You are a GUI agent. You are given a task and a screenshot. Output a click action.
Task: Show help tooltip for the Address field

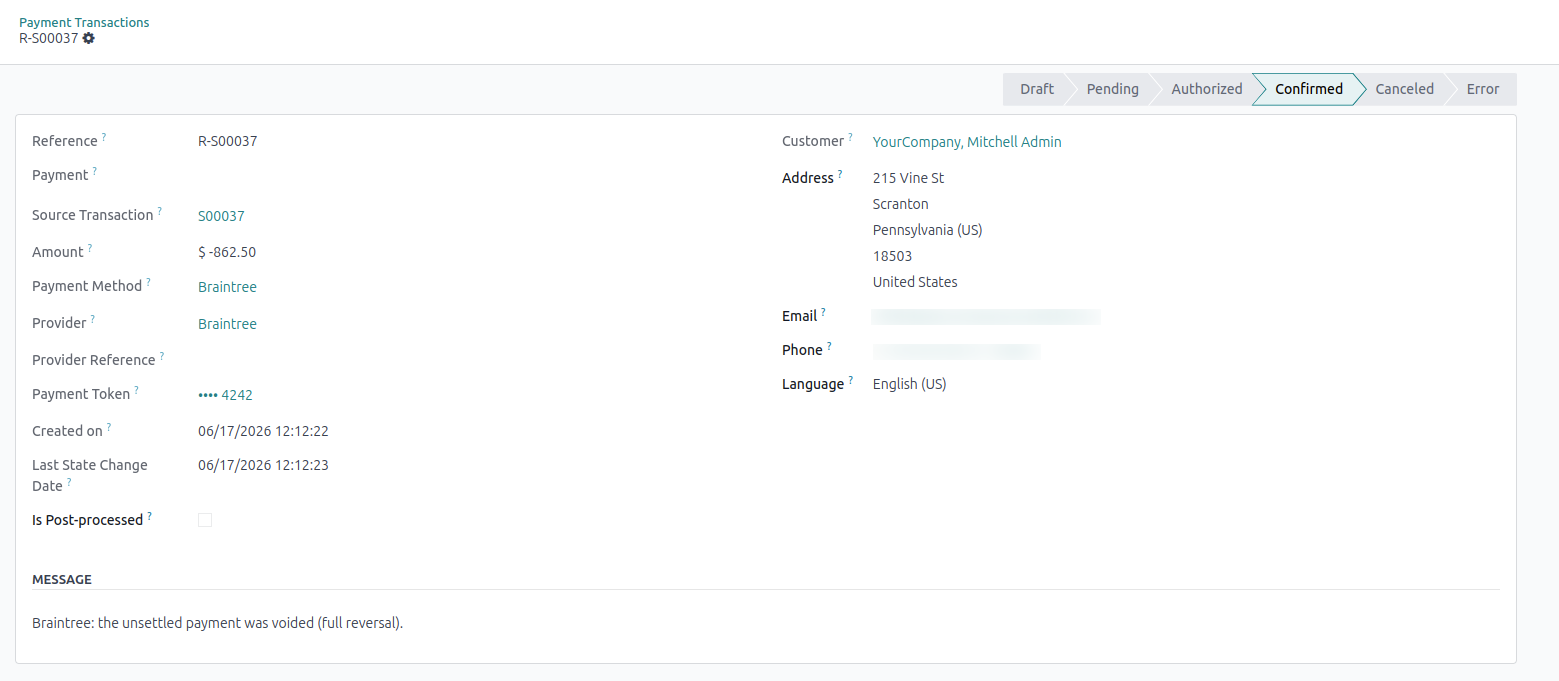[x=840, y=173]
